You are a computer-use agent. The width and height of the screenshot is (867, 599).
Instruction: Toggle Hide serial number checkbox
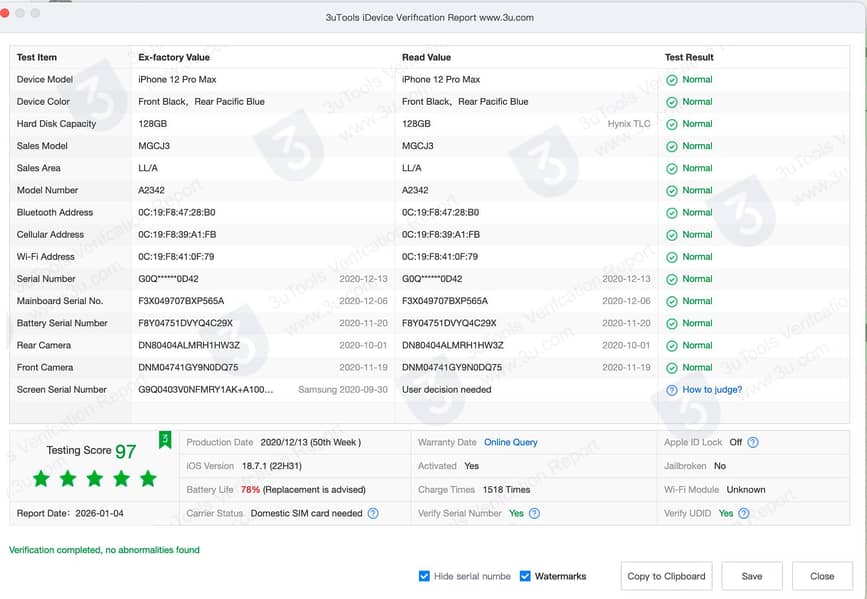click(x=425, y=576)
